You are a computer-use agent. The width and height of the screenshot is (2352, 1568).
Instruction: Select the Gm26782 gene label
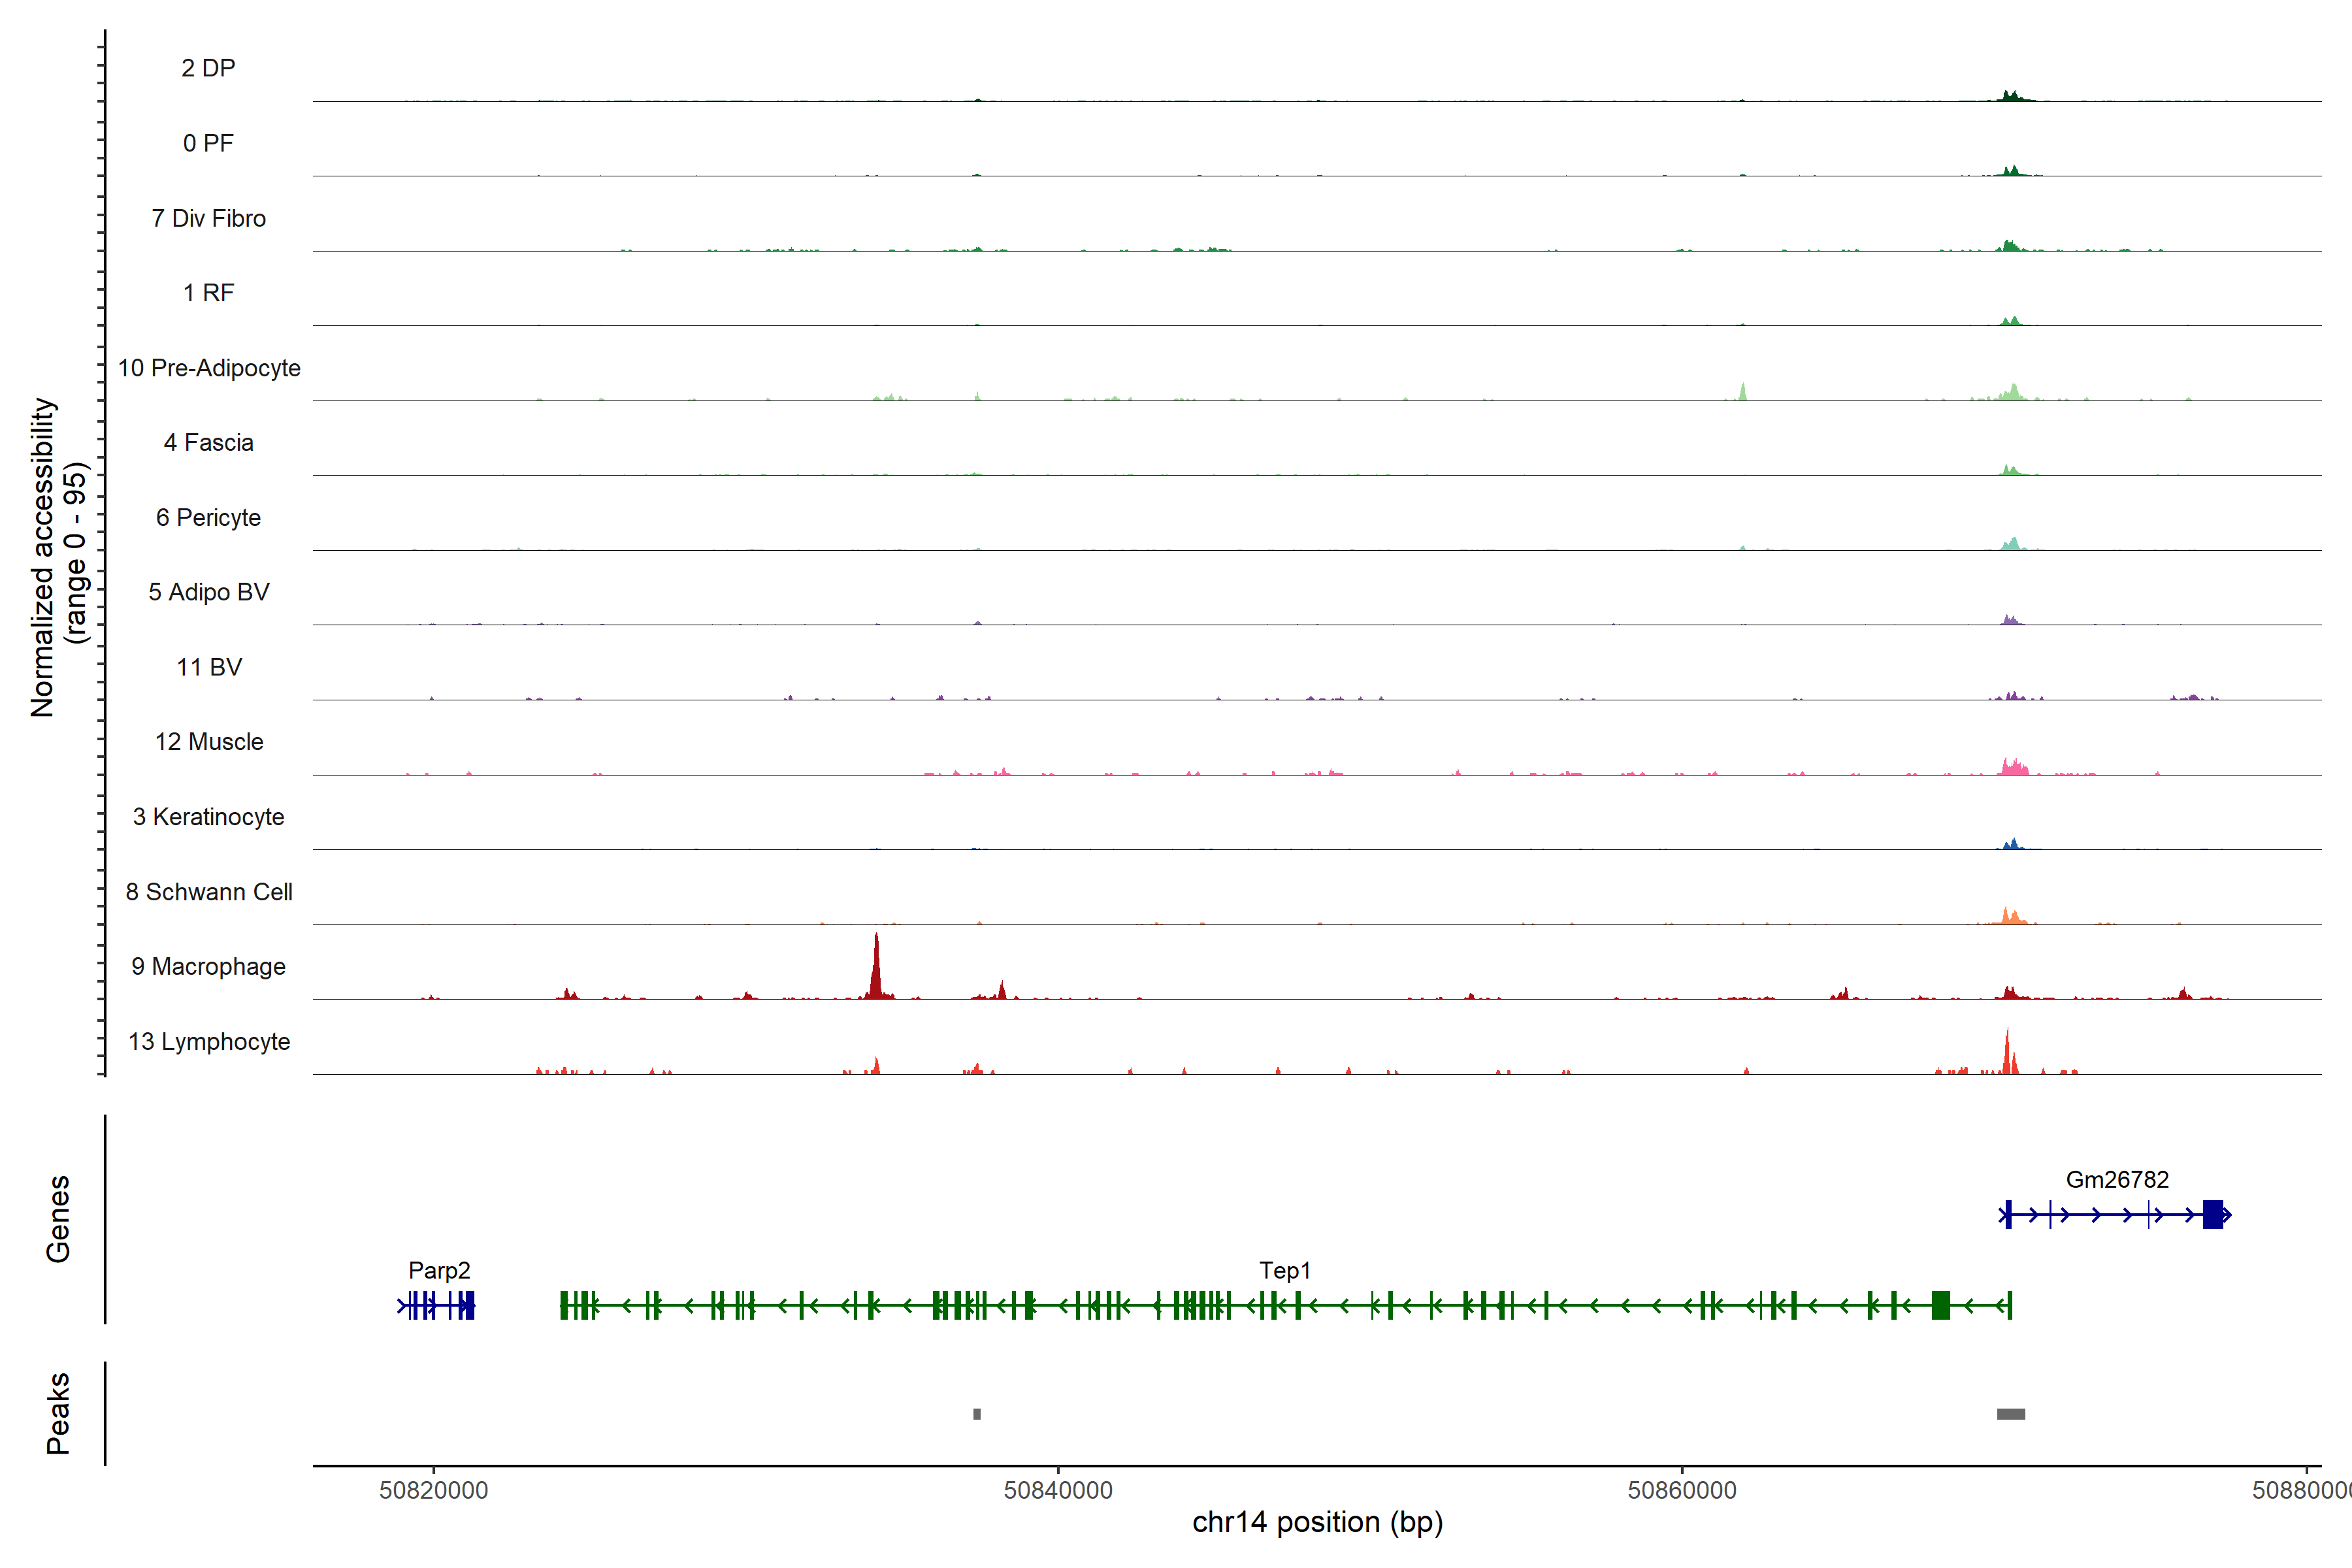pyautogui.click(x=2117, y=1180)
